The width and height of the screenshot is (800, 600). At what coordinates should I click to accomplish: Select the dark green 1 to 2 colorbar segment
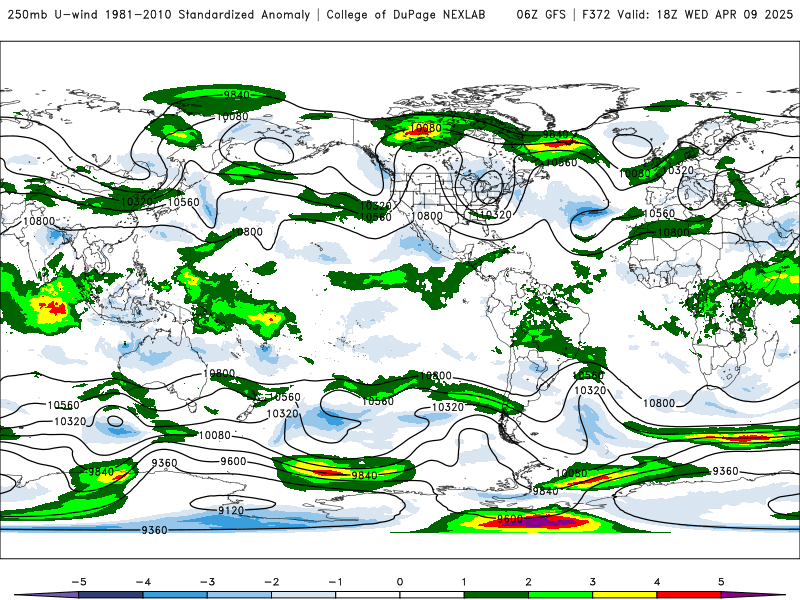click(x=496, y=596)
